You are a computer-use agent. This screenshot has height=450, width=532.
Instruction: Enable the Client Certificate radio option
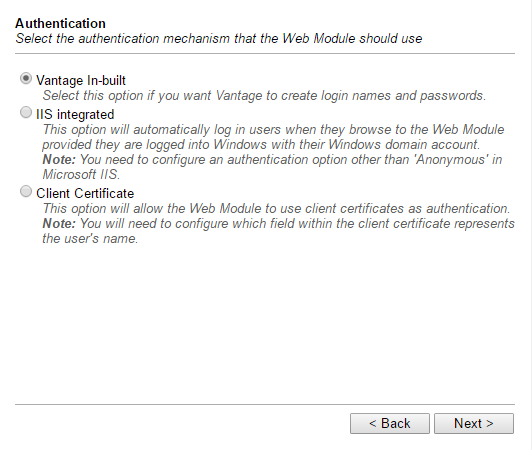pyautogui.click(x=26, y=191)
